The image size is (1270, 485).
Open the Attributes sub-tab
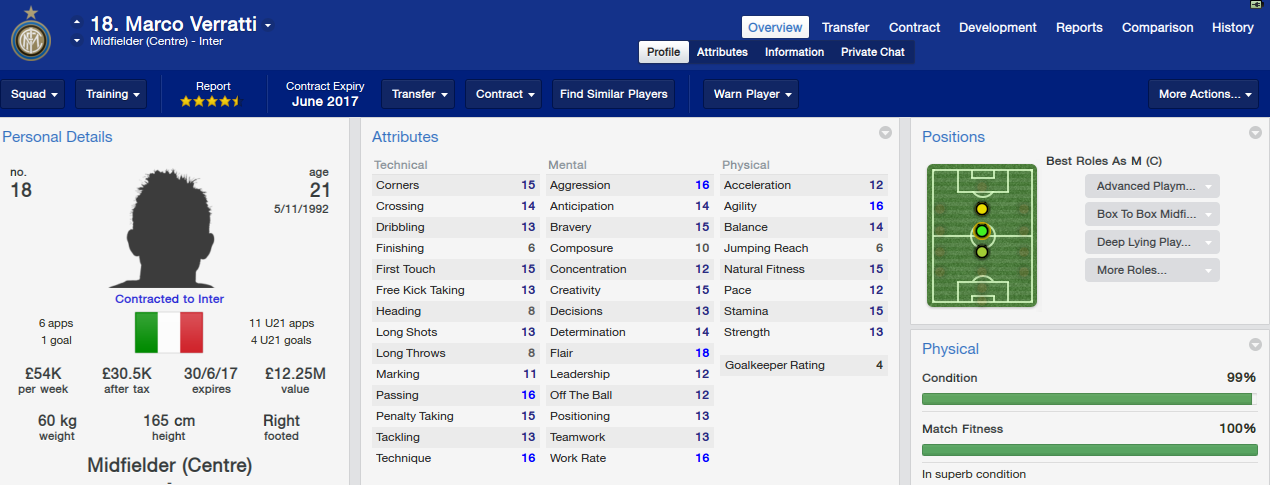[722, 52]
